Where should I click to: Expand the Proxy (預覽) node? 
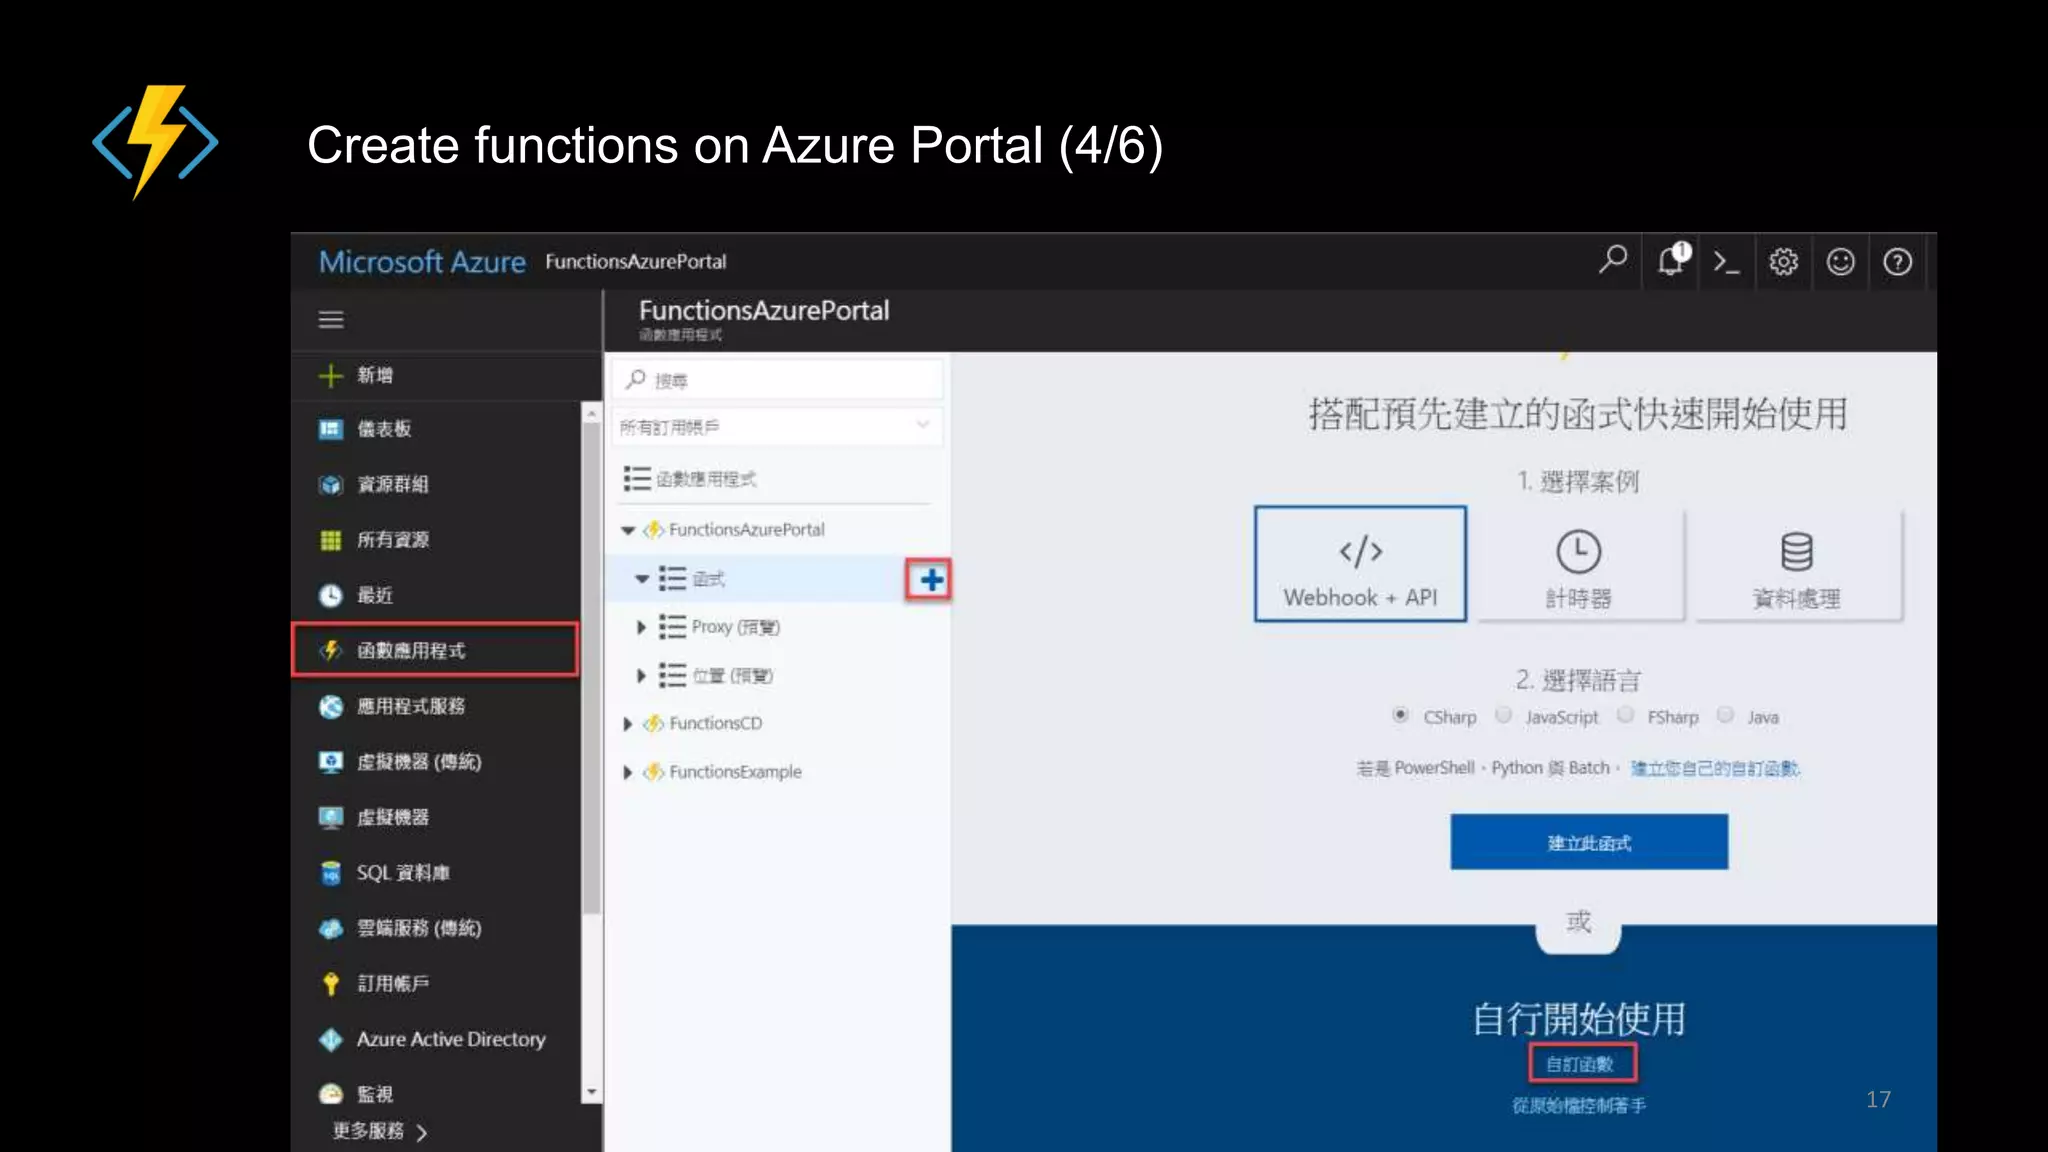pyautogui.click(x=641, y=627)
